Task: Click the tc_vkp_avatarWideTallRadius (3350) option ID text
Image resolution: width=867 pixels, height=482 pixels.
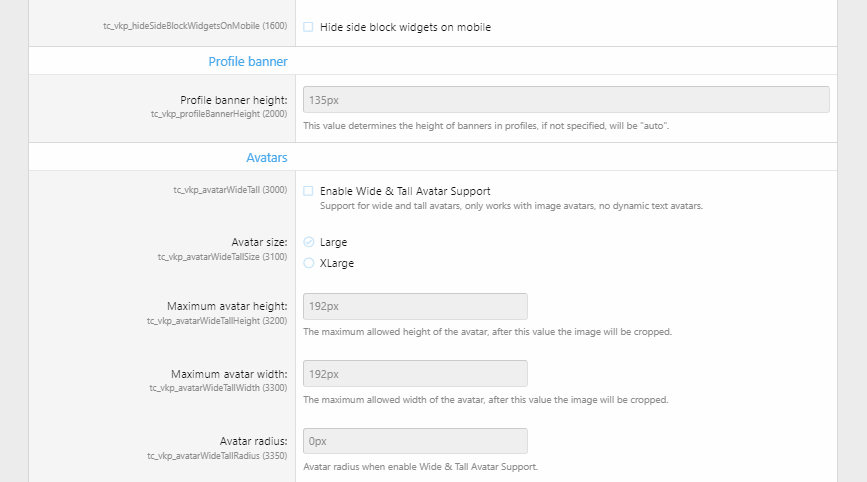Action: (218, 456)
